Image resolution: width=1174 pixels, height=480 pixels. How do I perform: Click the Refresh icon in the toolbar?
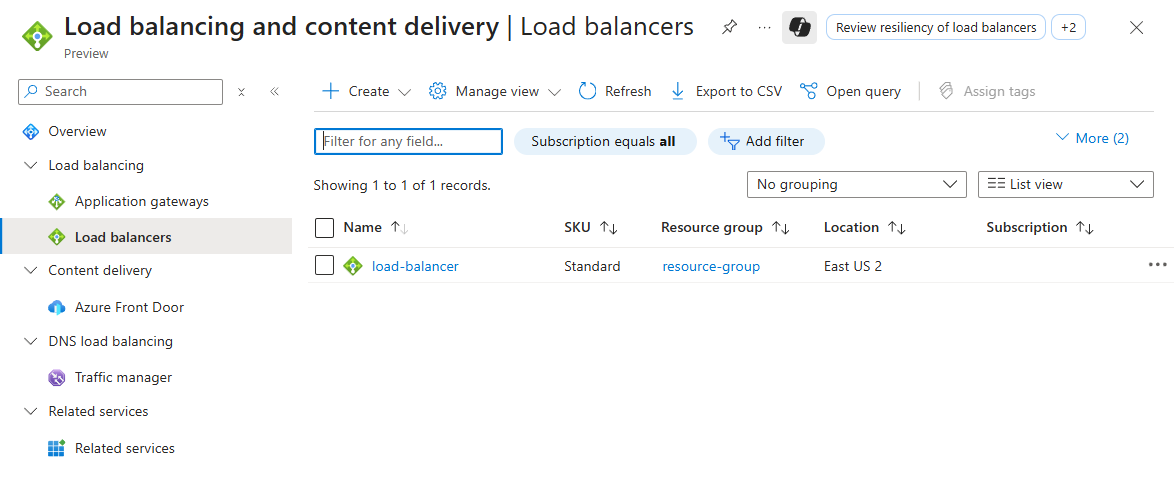pyautogui.click(x=588, y=91)
